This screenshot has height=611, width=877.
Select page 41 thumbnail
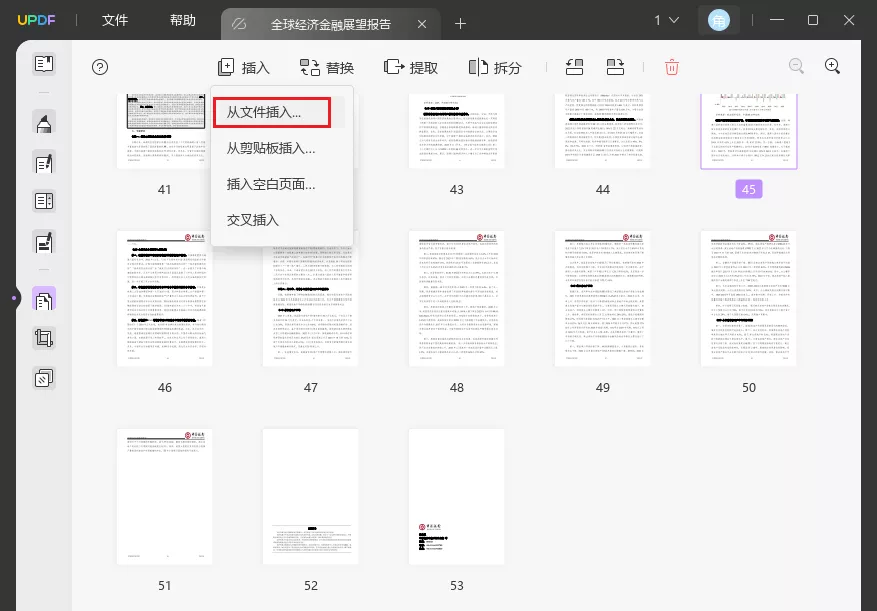tap(164, 131)
